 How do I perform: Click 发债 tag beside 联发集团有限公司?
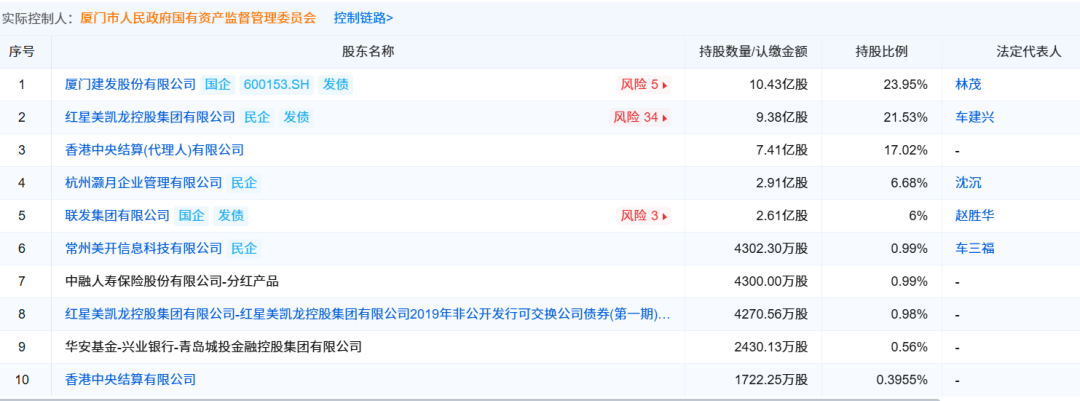(x=231, y=216)
